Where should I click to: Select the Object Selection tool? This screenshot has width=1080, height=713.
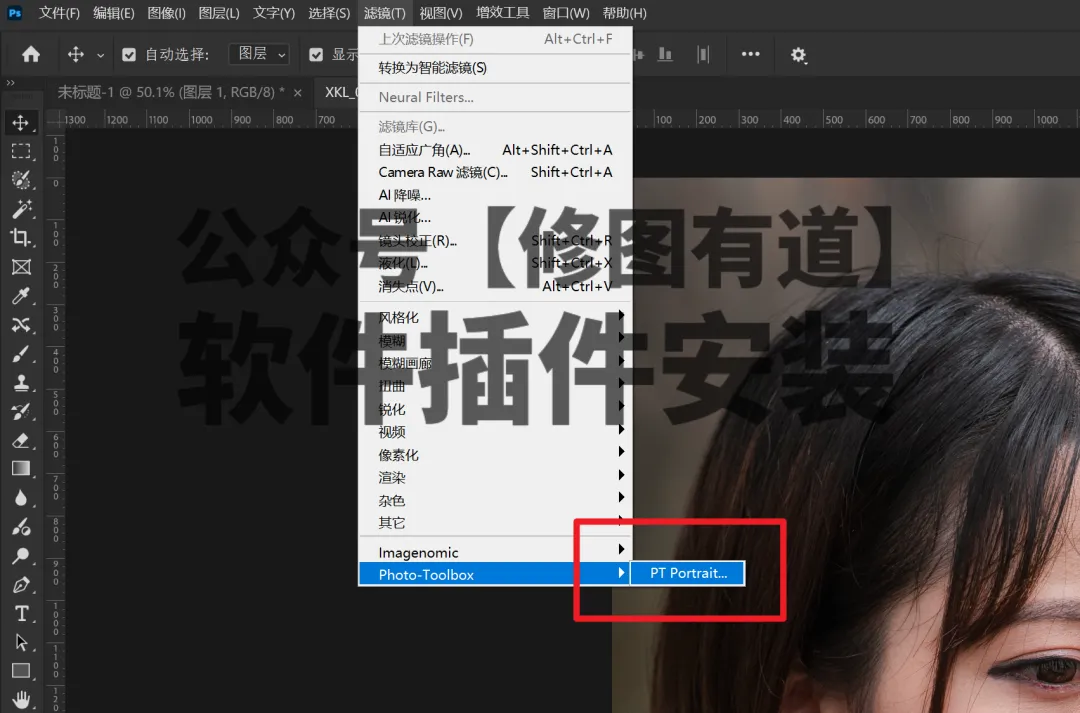click(x=21, y=180)
